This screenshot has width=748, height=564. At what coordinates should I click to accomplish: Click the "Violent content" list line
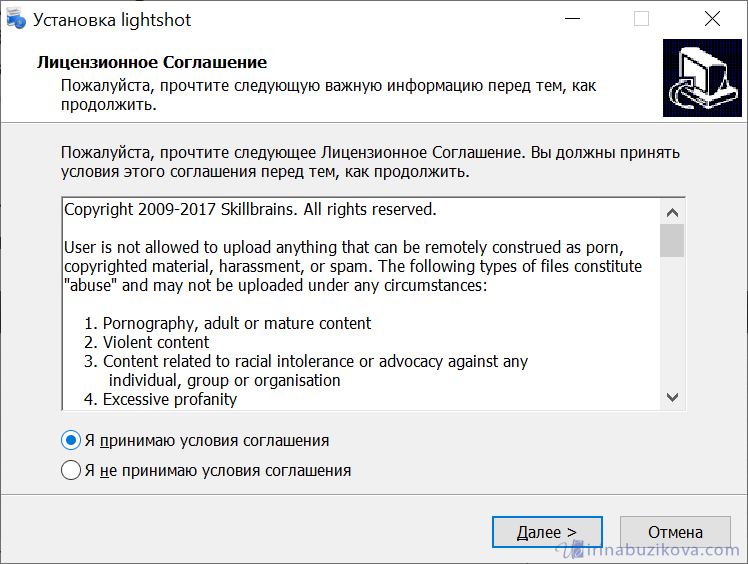pos(155,342)
